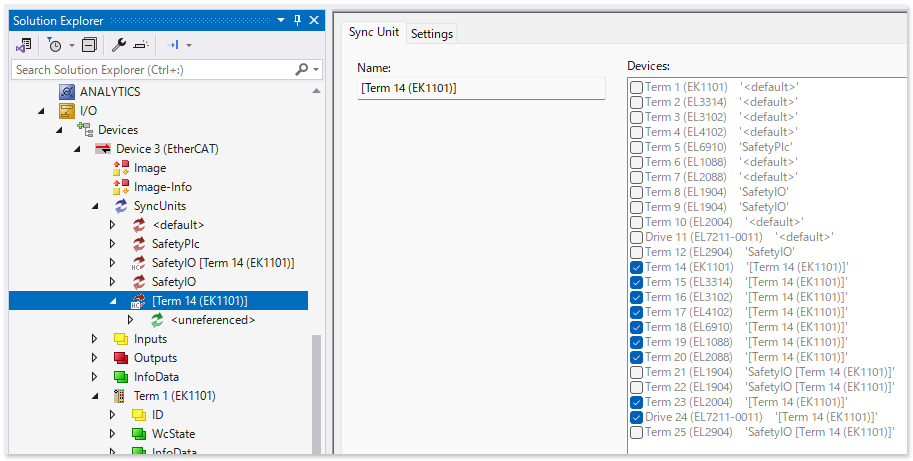Click the Device 3 (EtherCAT) icon
913x461 pixels.
pos(103,149)
